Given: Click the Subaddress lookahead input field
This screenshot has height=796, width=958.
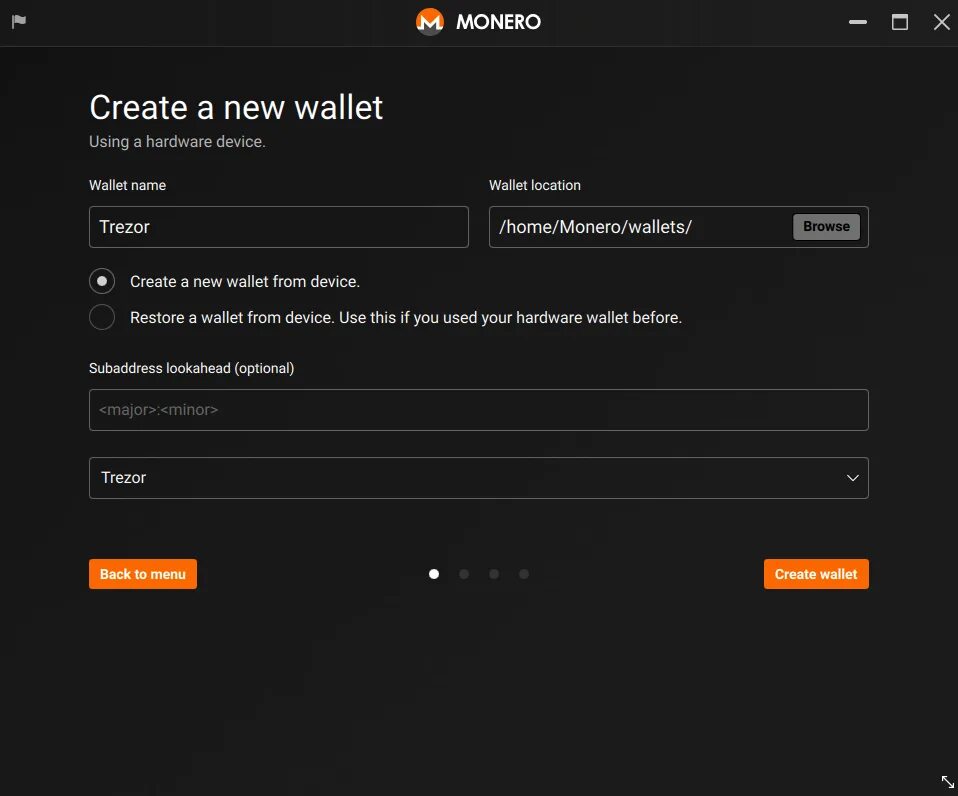Looking at the screenshot, I should 478,410.
